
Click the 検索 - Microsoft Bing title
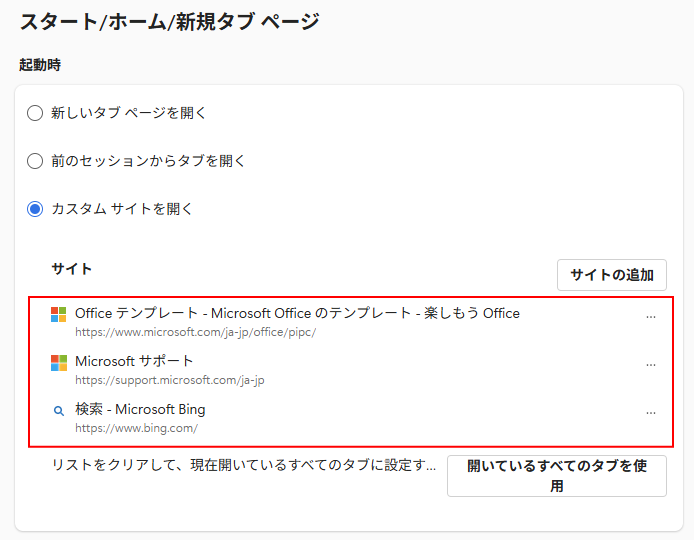coord(140,409)
